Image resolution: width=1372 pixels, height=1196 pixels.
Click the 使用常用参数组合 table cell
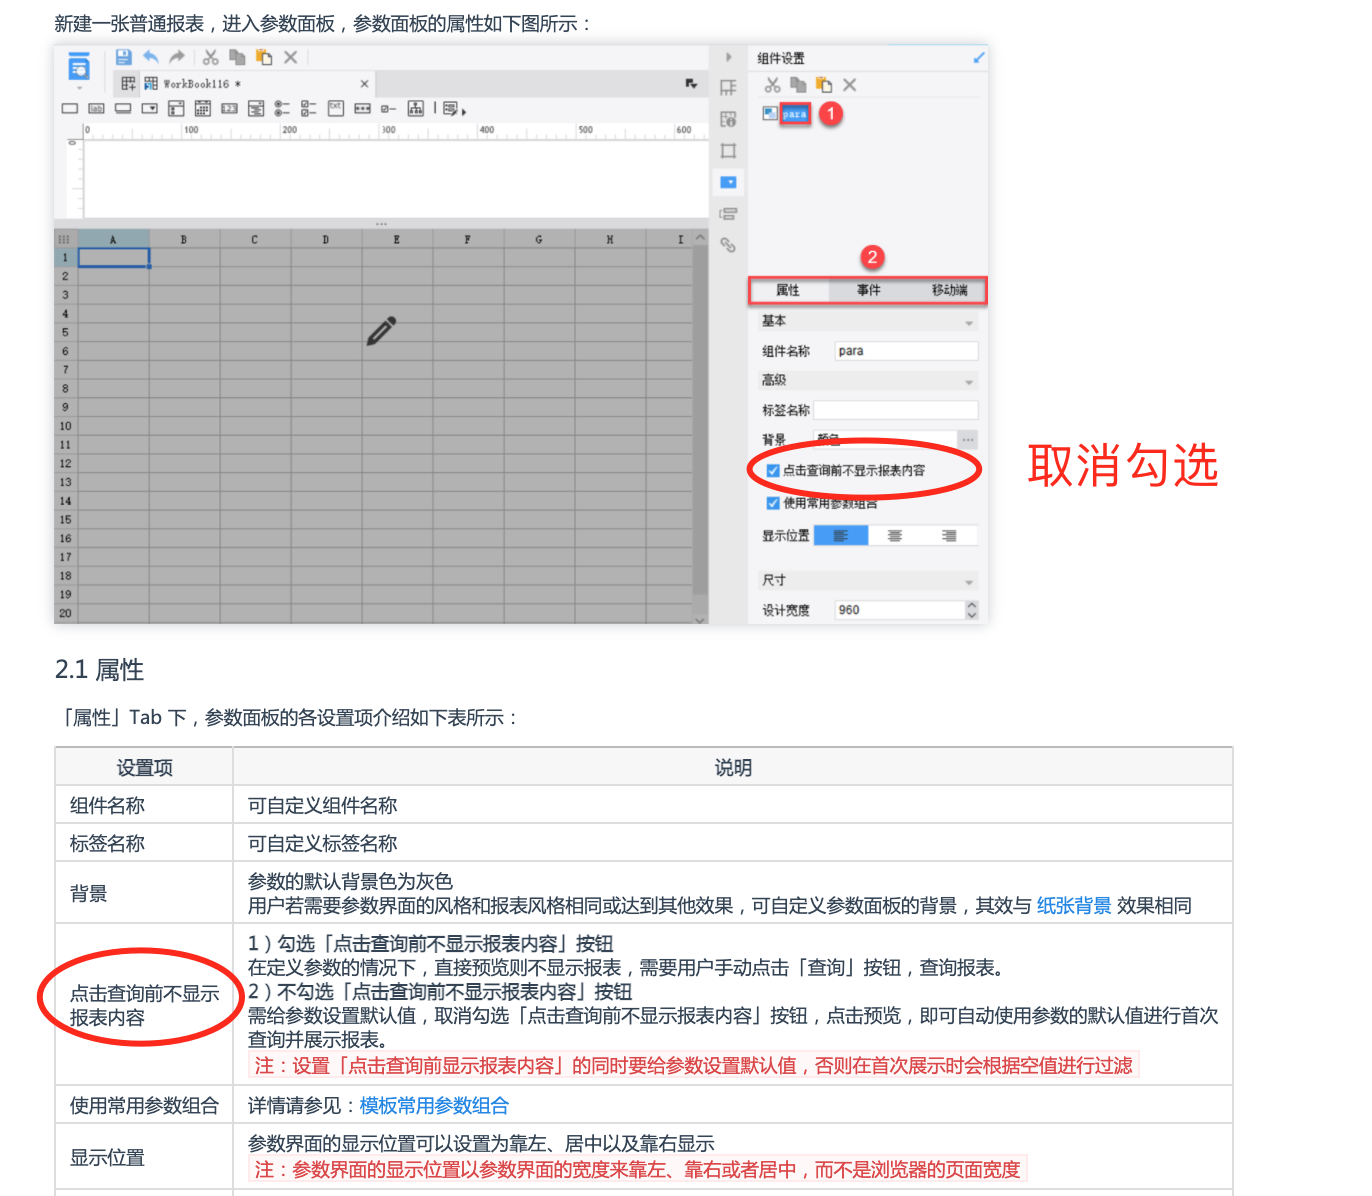click(x=144, y=1106)
